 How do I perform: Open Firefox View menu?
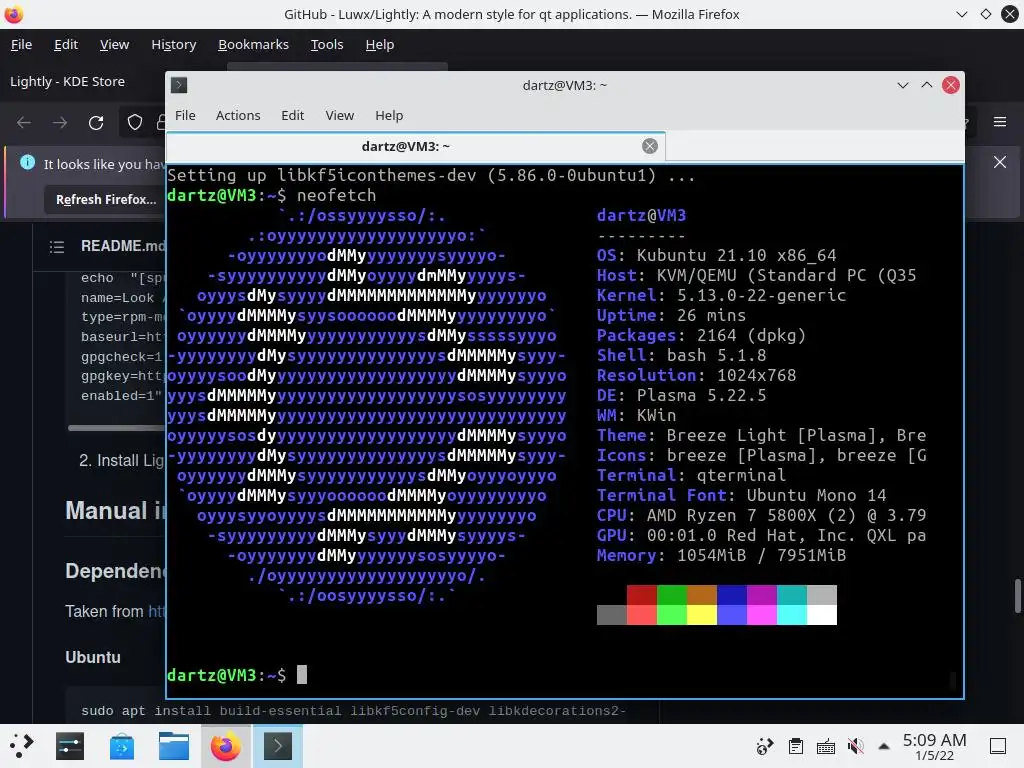[114, 44]
